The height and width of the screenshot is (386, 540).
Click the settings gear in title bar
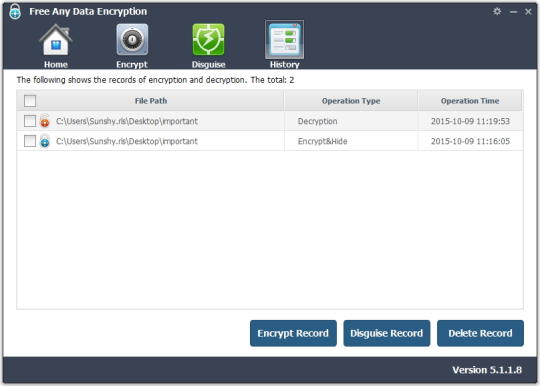(x=497, y=11)
